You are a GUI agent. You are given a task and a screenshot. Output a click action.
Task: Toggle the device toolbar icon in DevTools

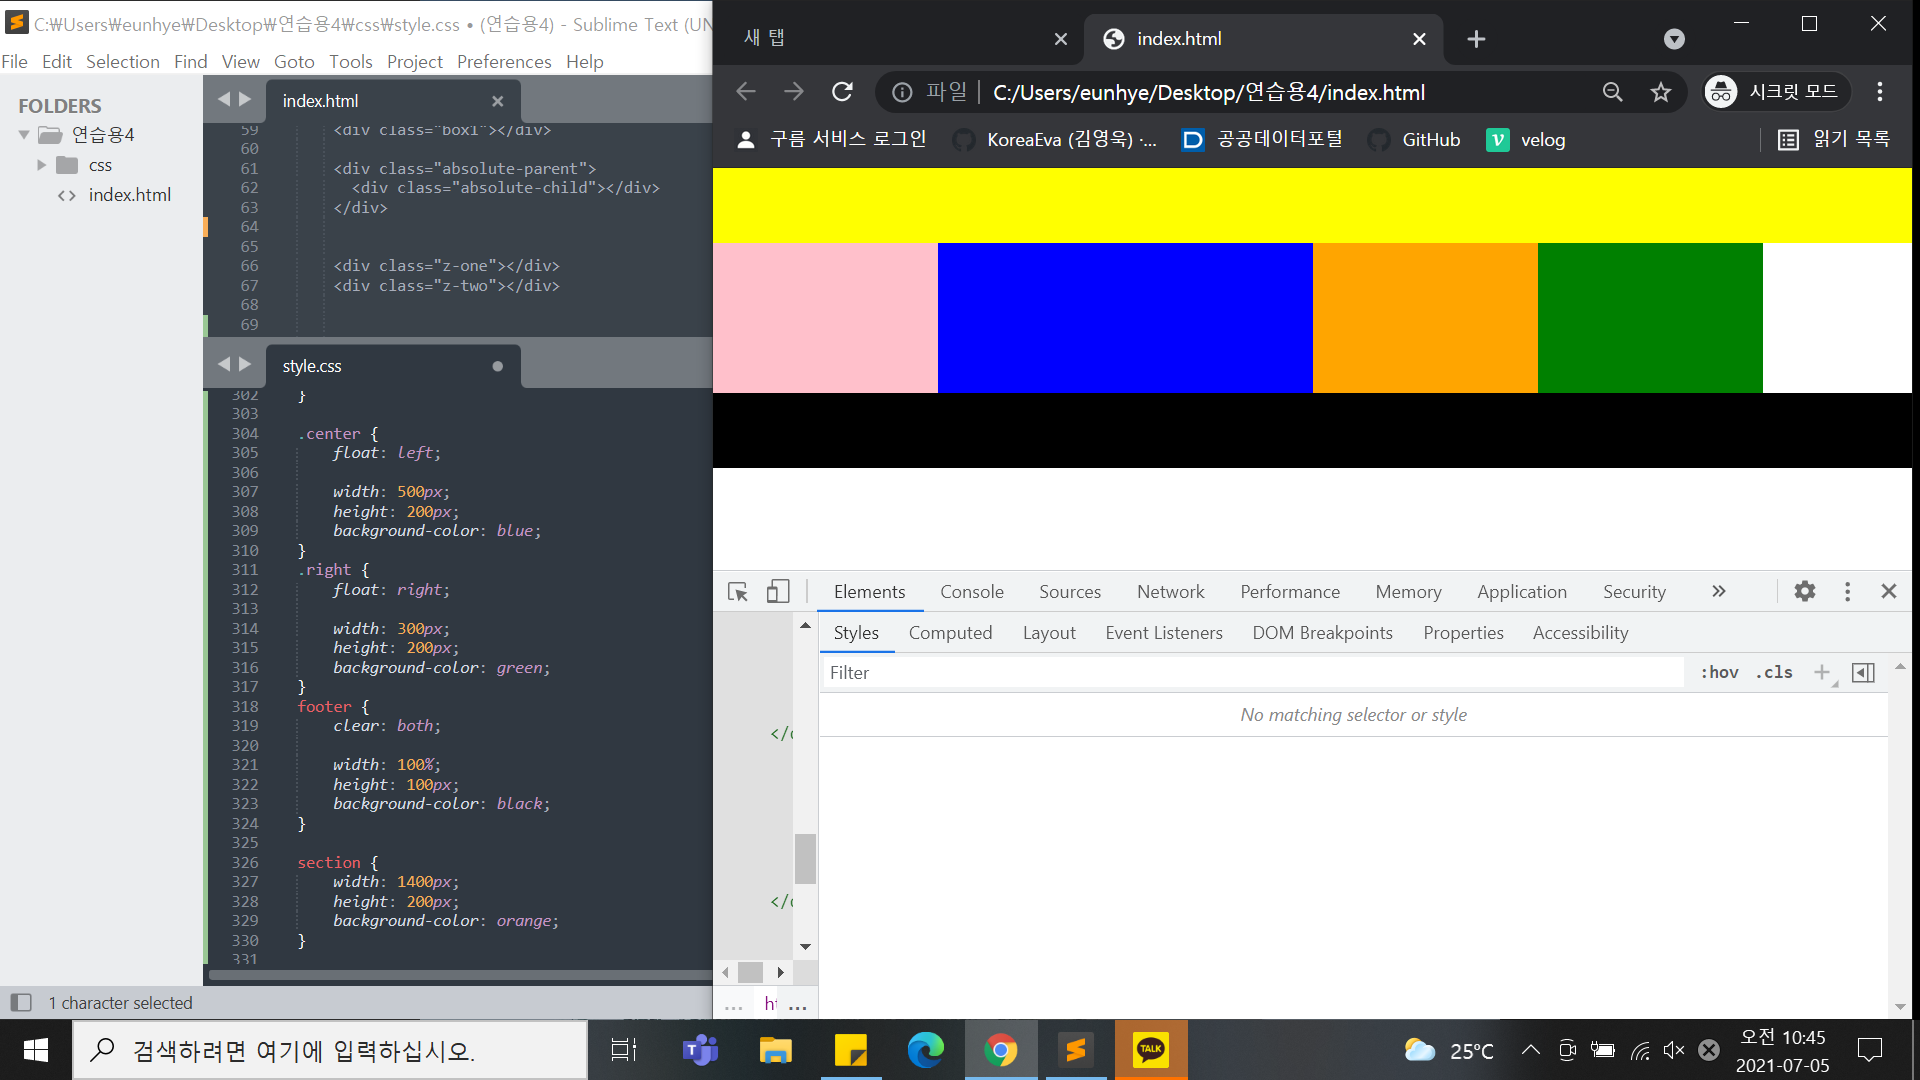pos(778,592)
